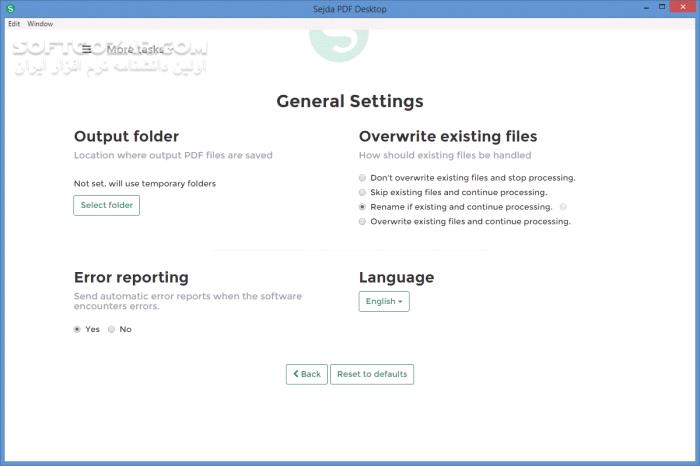Click the Sejda app icon in title bar
The height and width of the screenshot is (466, 700).
(11, 8)
